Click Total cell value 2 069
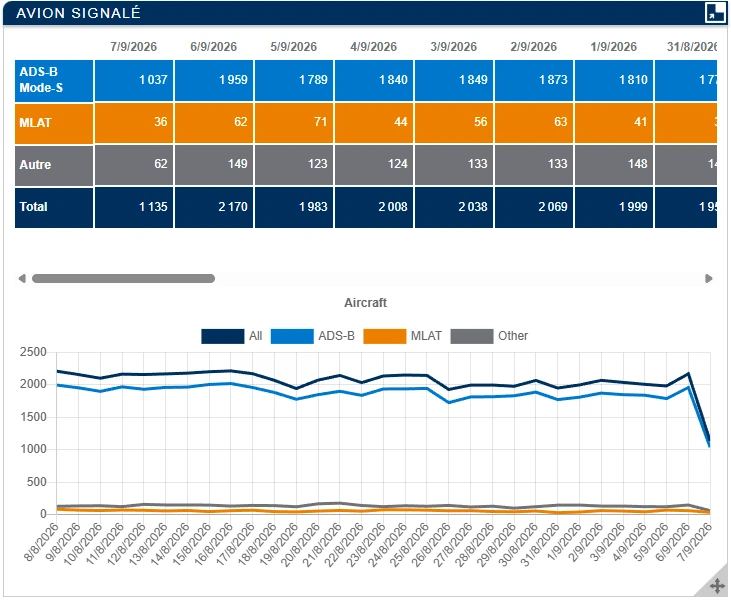Screen dimensions: 731x600 (x=534, y=207)
